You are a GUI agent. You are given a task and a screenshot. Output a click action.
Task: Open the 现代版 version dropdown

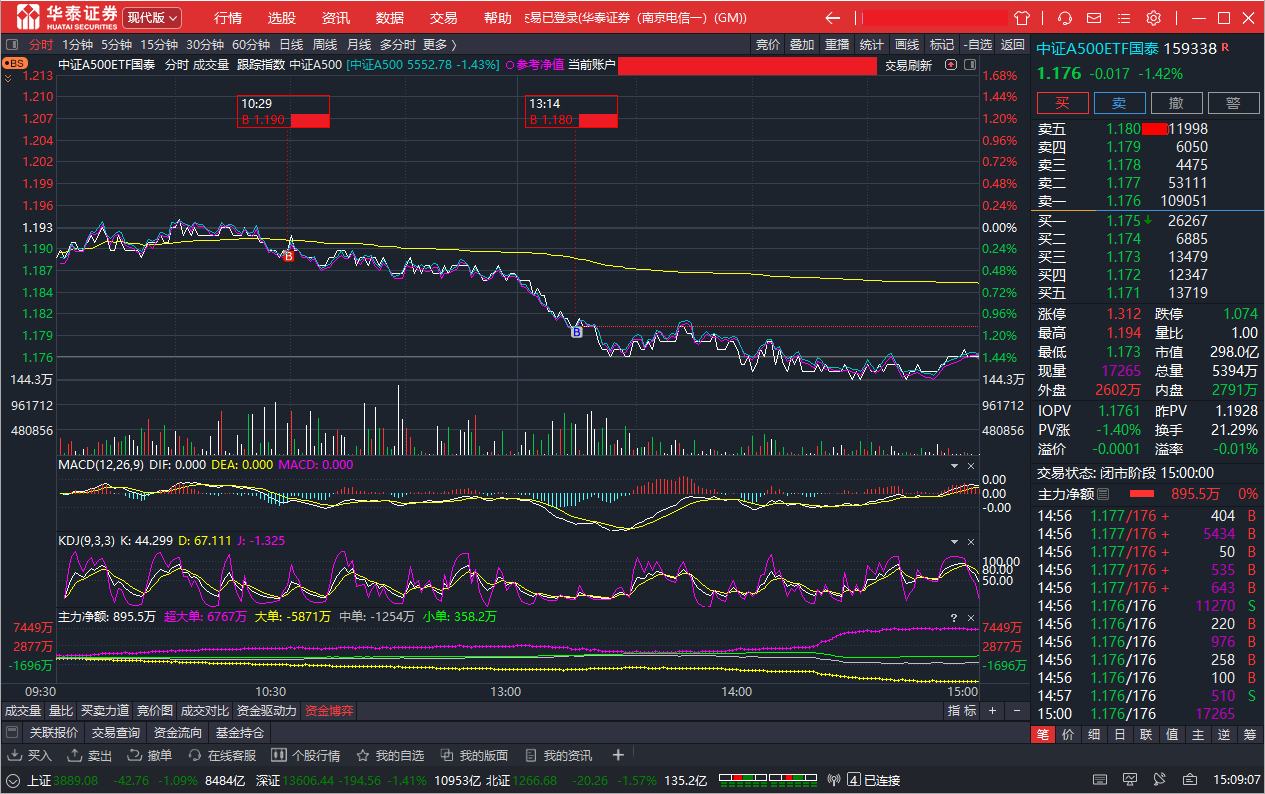(x=153, y=18)
